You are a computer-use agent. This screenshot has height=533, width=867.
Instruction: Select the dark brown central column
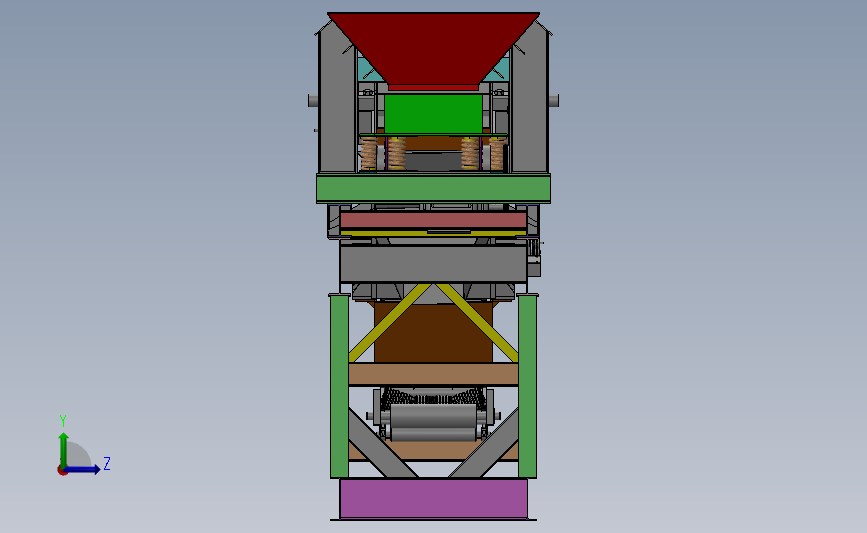pos(433,332)
